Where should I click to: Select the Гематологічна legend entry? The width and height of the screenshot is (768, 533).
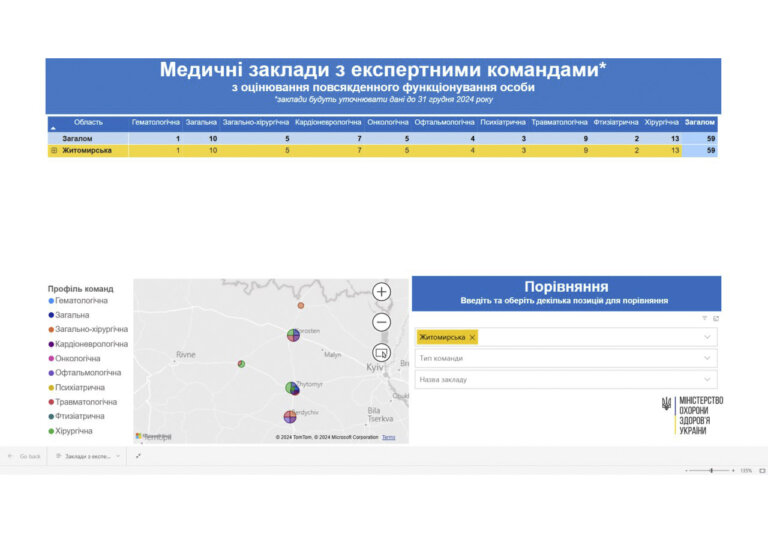(78, 300)
